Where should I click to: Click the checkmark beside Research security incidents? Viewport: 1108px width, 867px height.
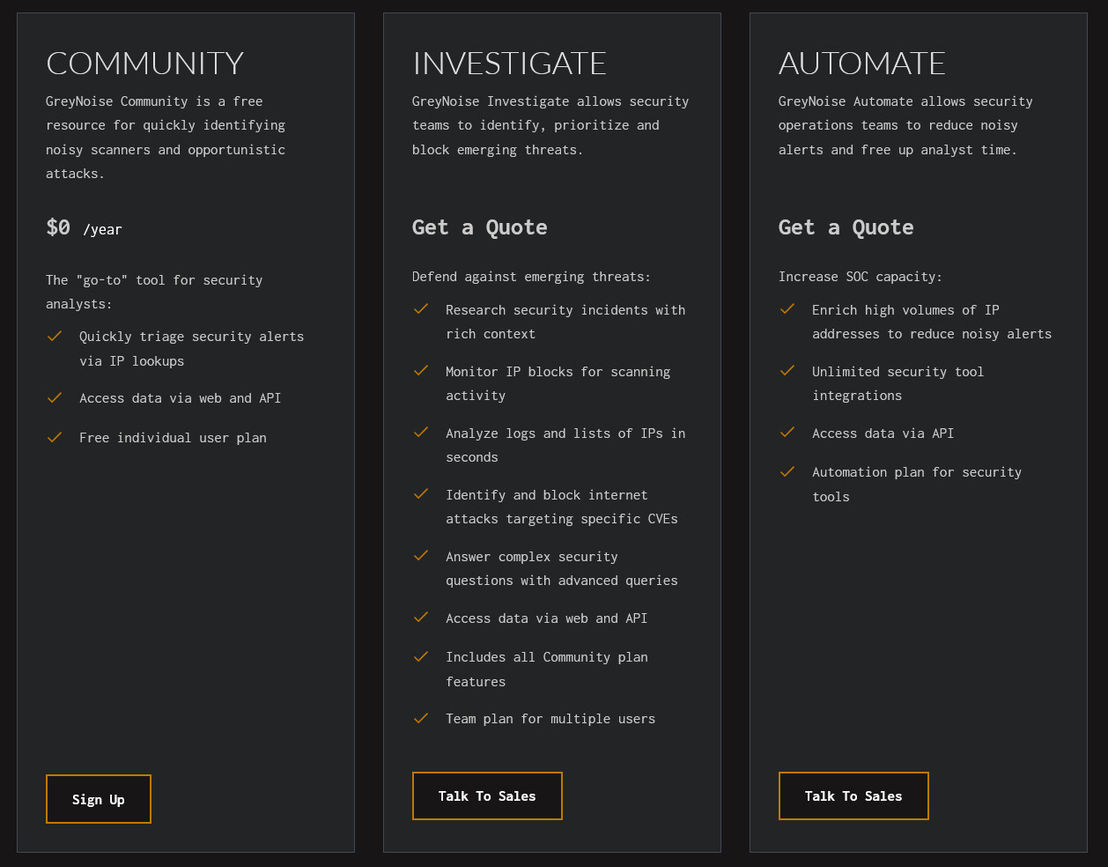coord(421,309)
